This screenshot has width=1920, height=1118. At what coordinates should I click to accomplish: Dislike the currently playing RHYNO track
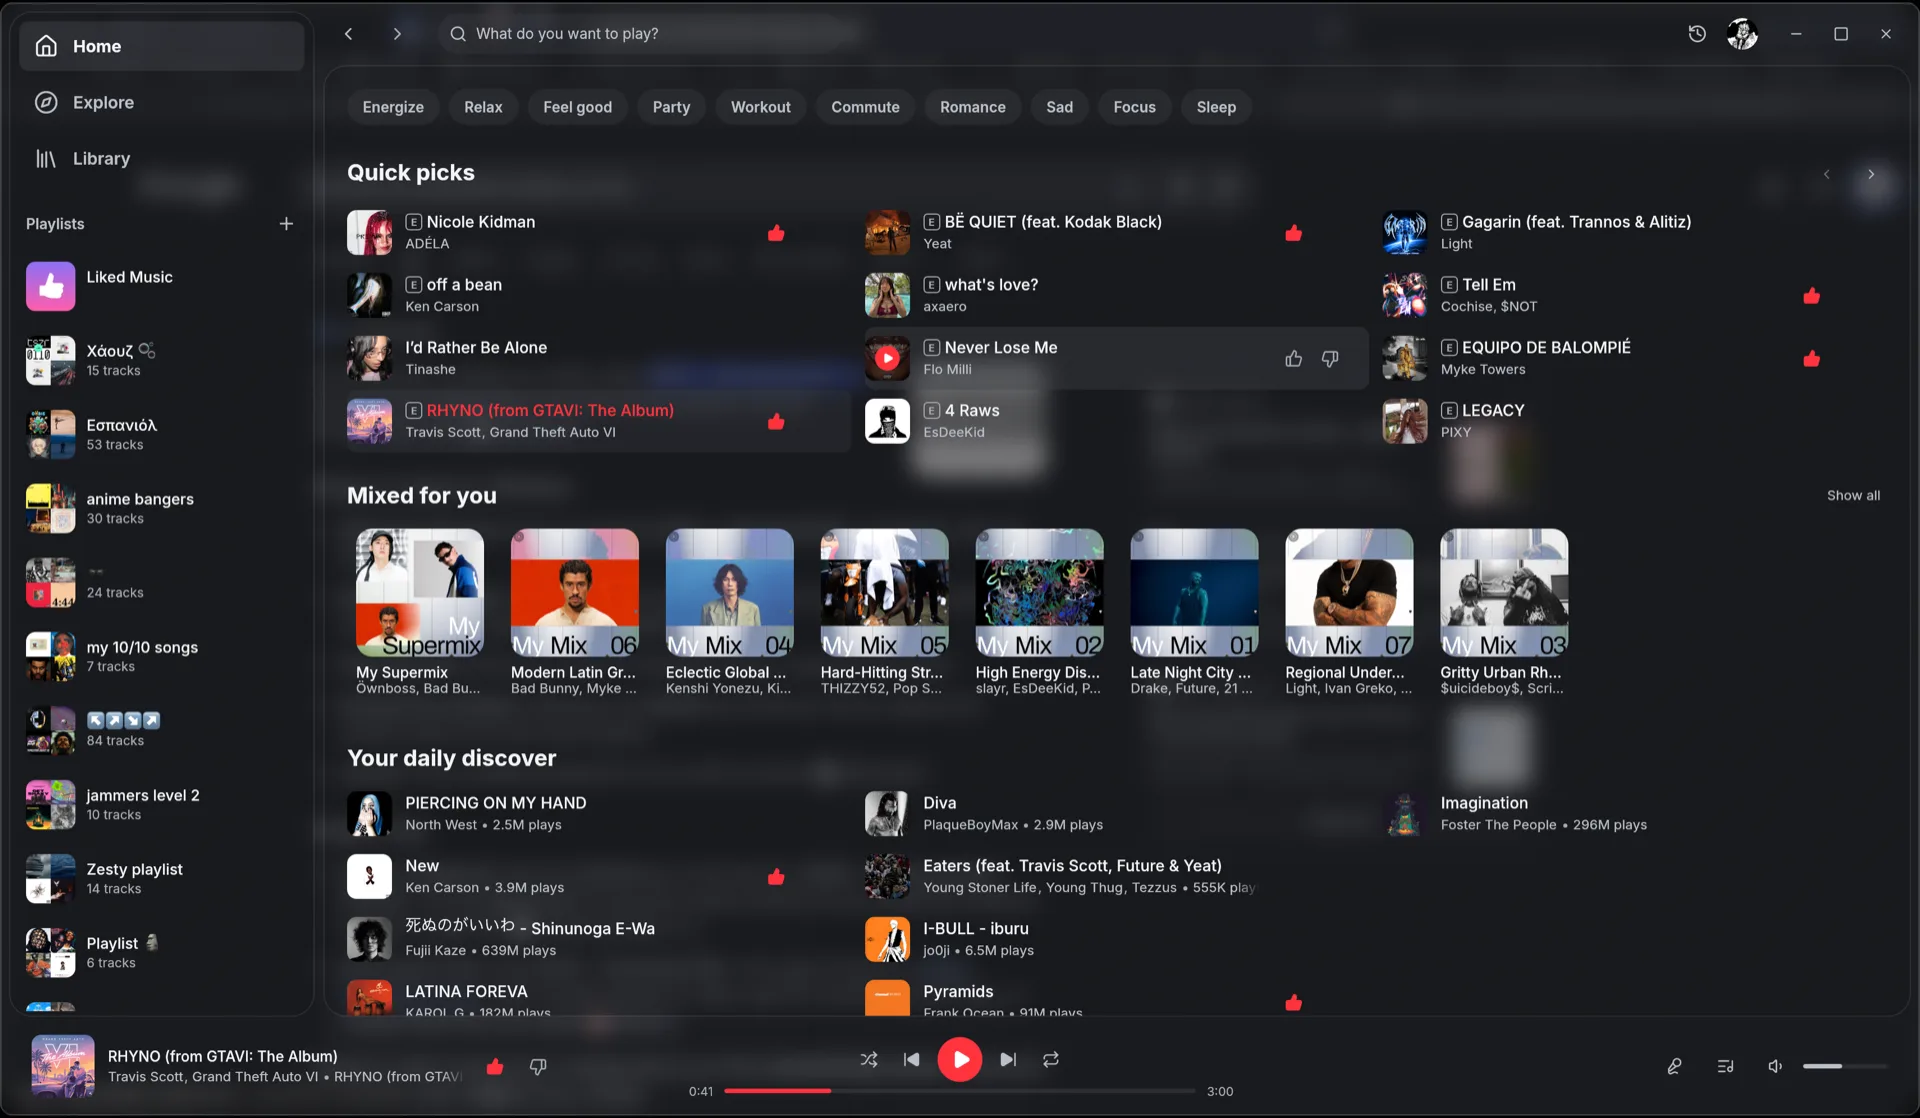tap(538, 1067)
